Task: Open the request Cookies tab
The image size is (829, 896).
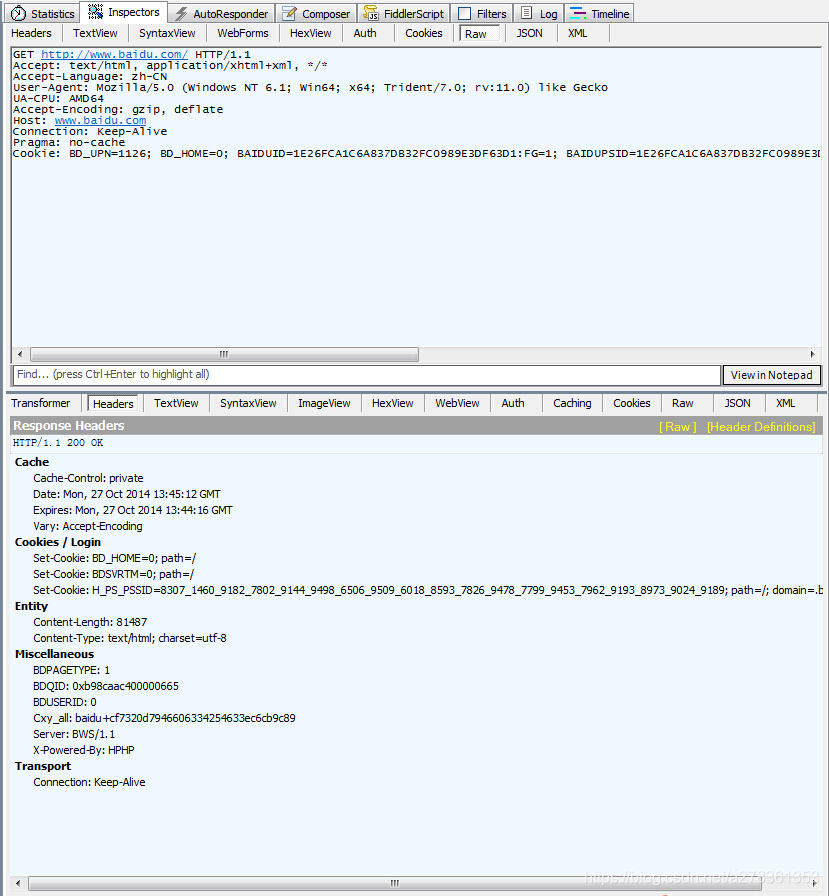Action: point(423,33)
